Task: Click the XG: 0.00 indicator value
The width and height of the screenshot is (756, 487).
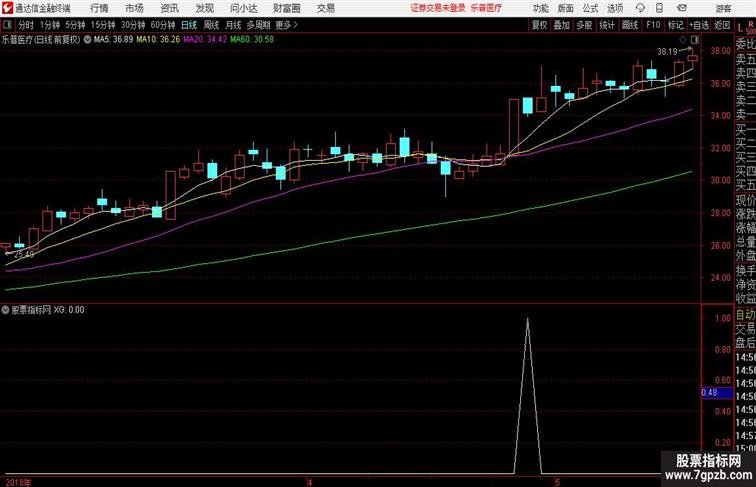Action: coord(69,310)
